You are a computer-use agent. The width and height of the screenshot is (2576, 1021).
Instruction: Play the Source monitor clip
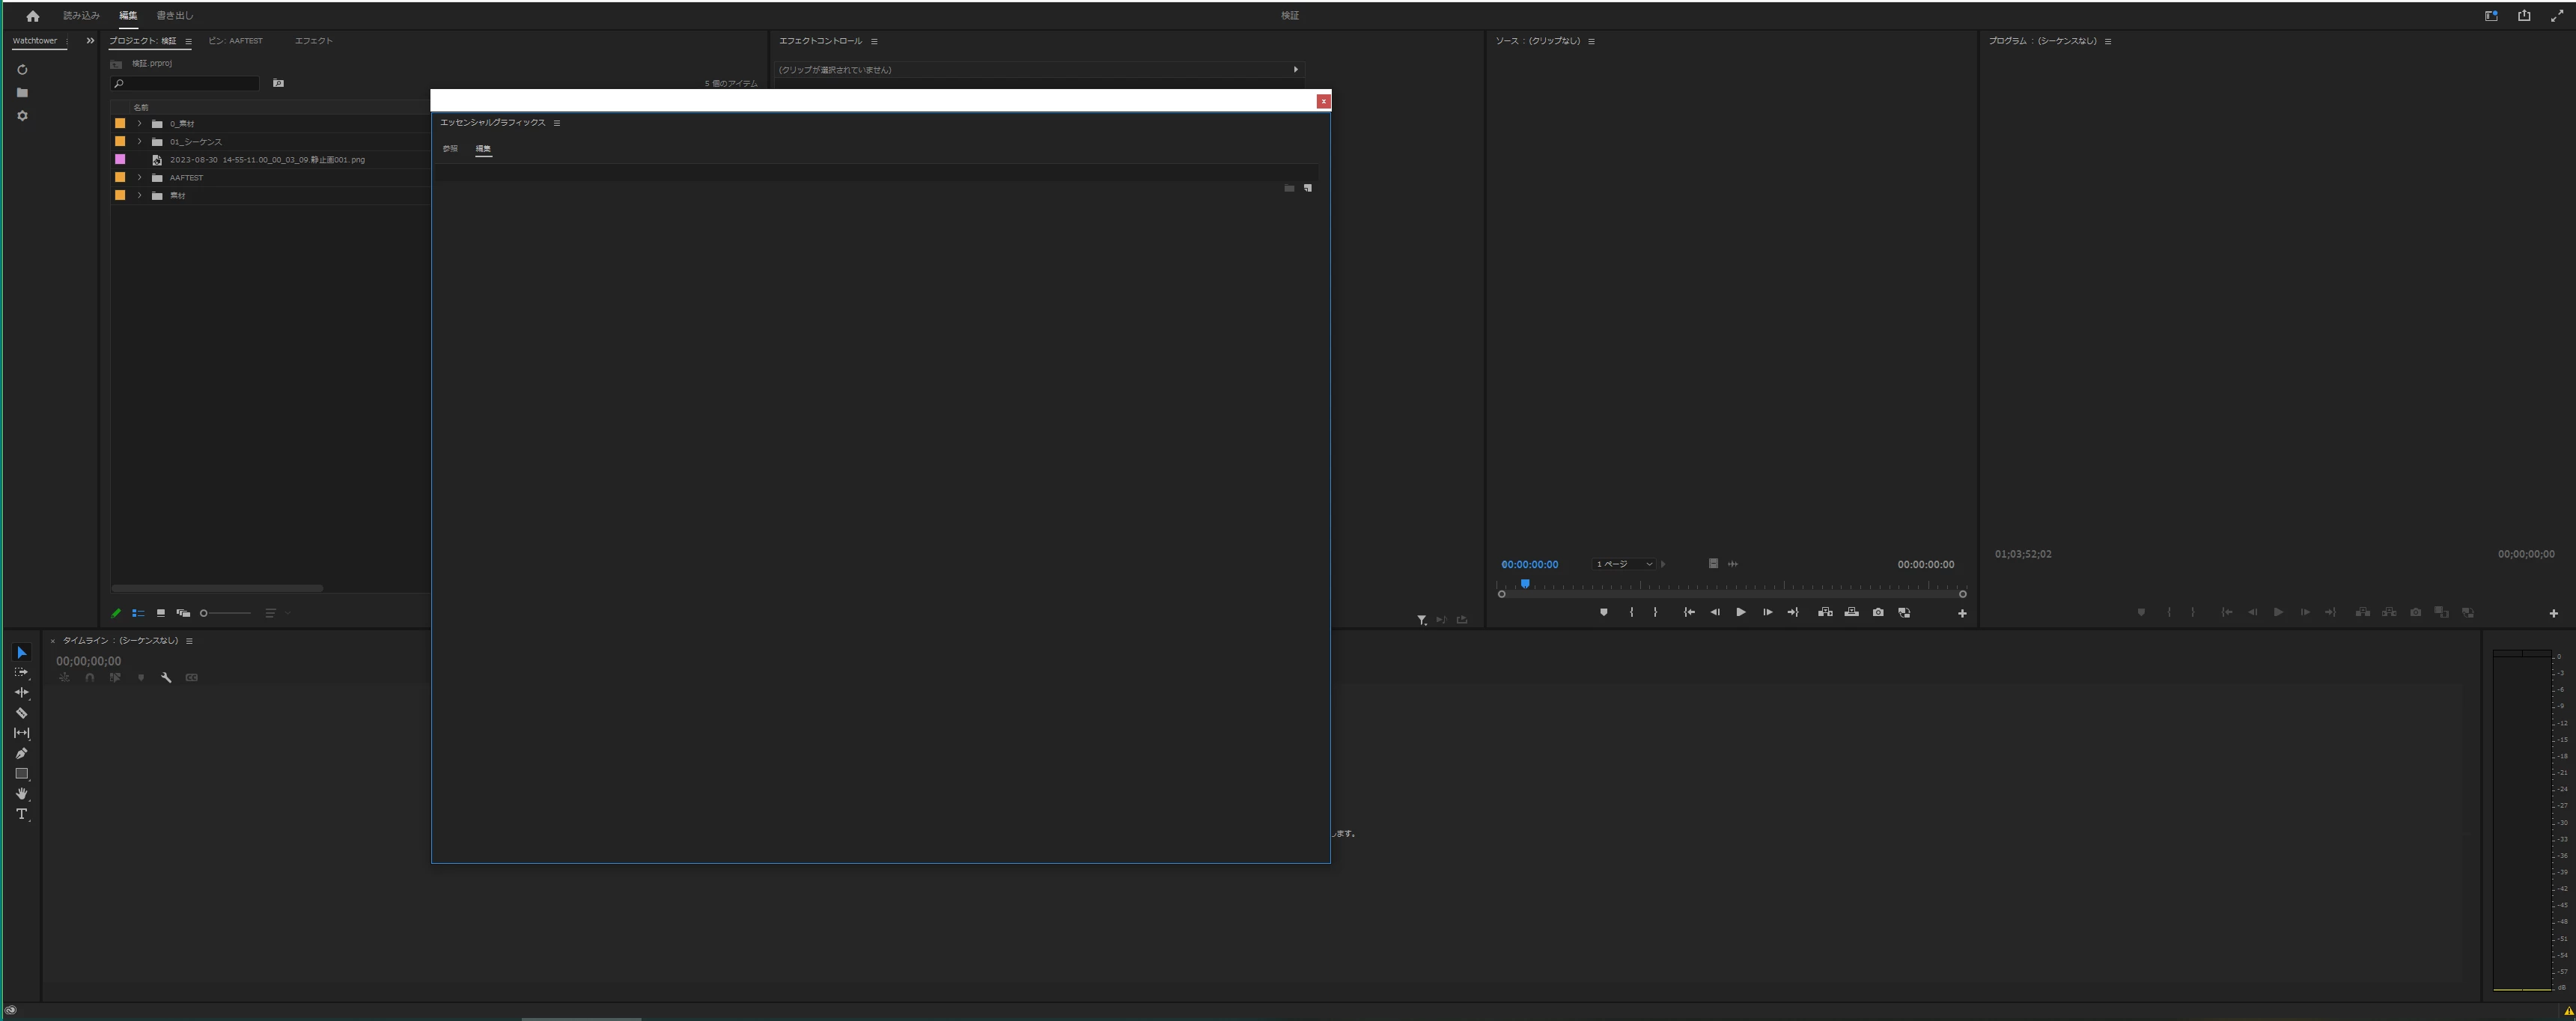pyautogui.click(x=1741, y=612)
